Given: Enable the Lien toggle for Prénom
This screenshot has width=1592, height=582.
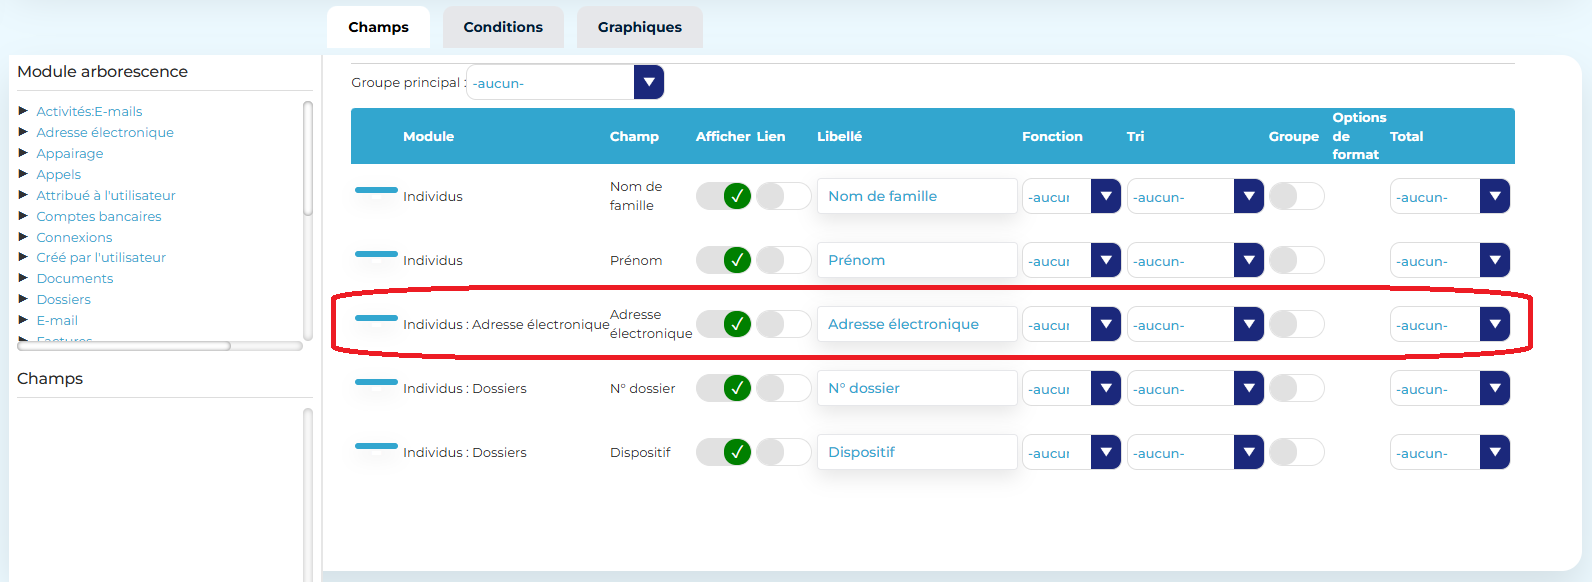Looking at the screenshot, I should (x=783, y=260).
